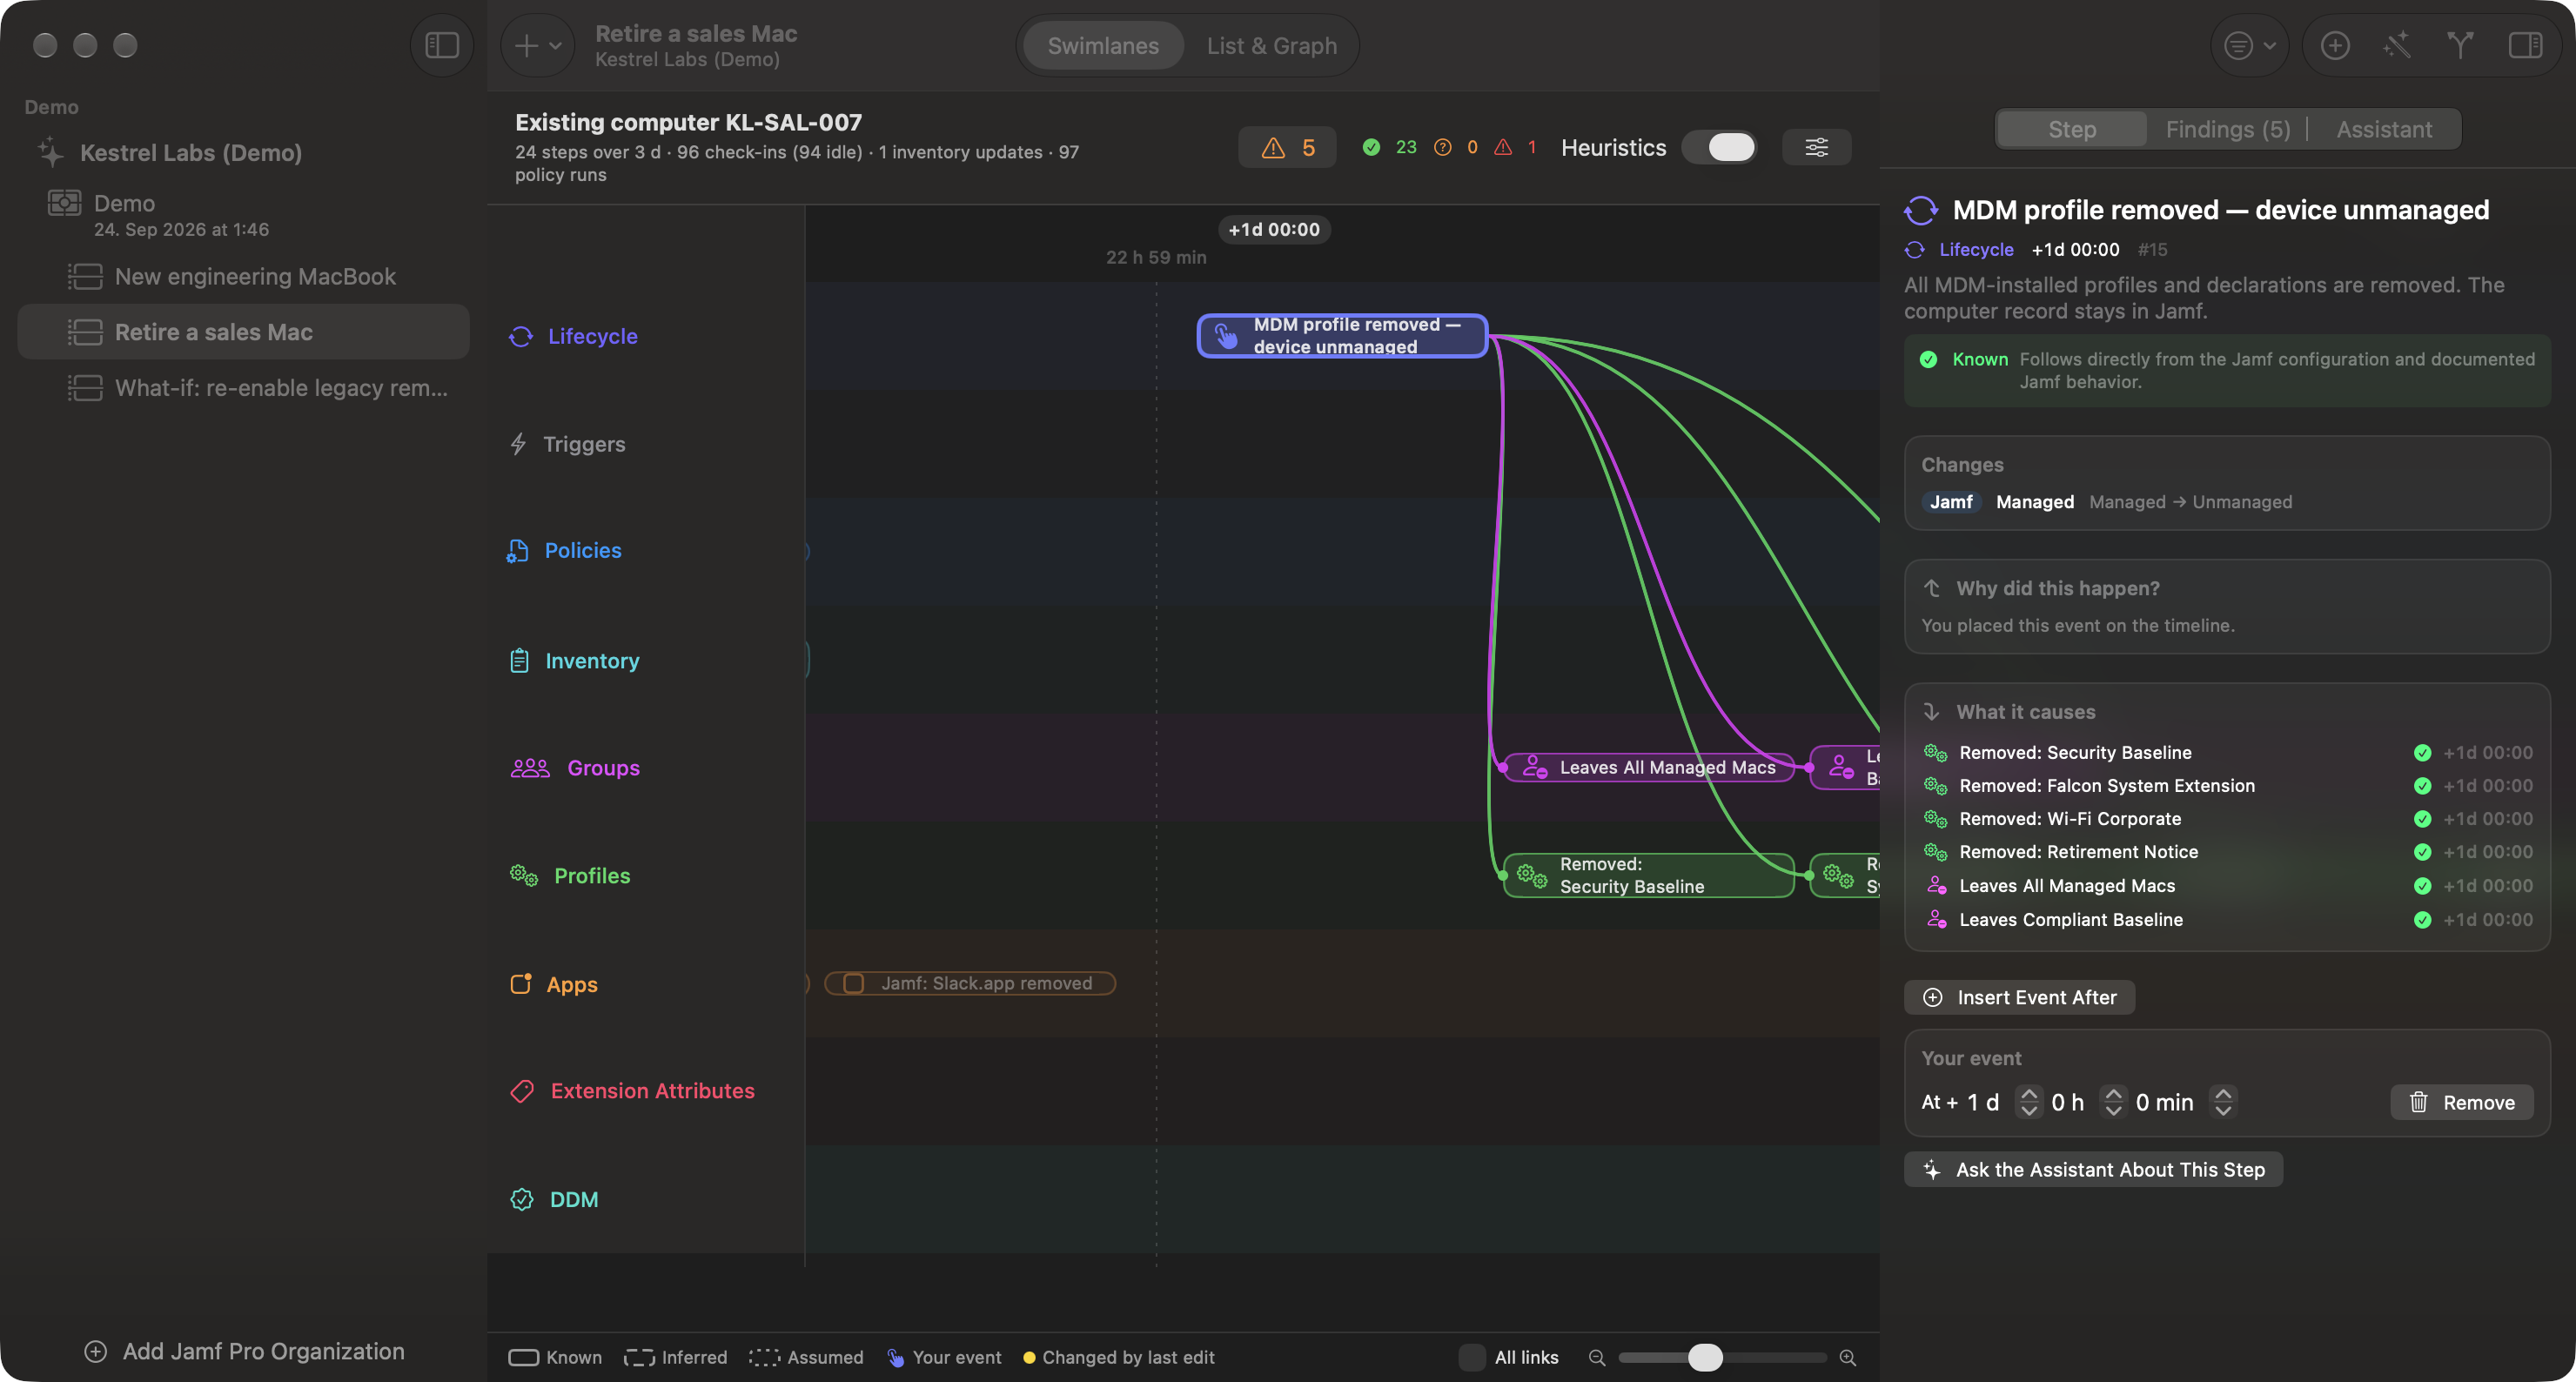Open the plus add menu in toolbar
This screenshot has height=1382, width=2576.
[x=537, y=45]
